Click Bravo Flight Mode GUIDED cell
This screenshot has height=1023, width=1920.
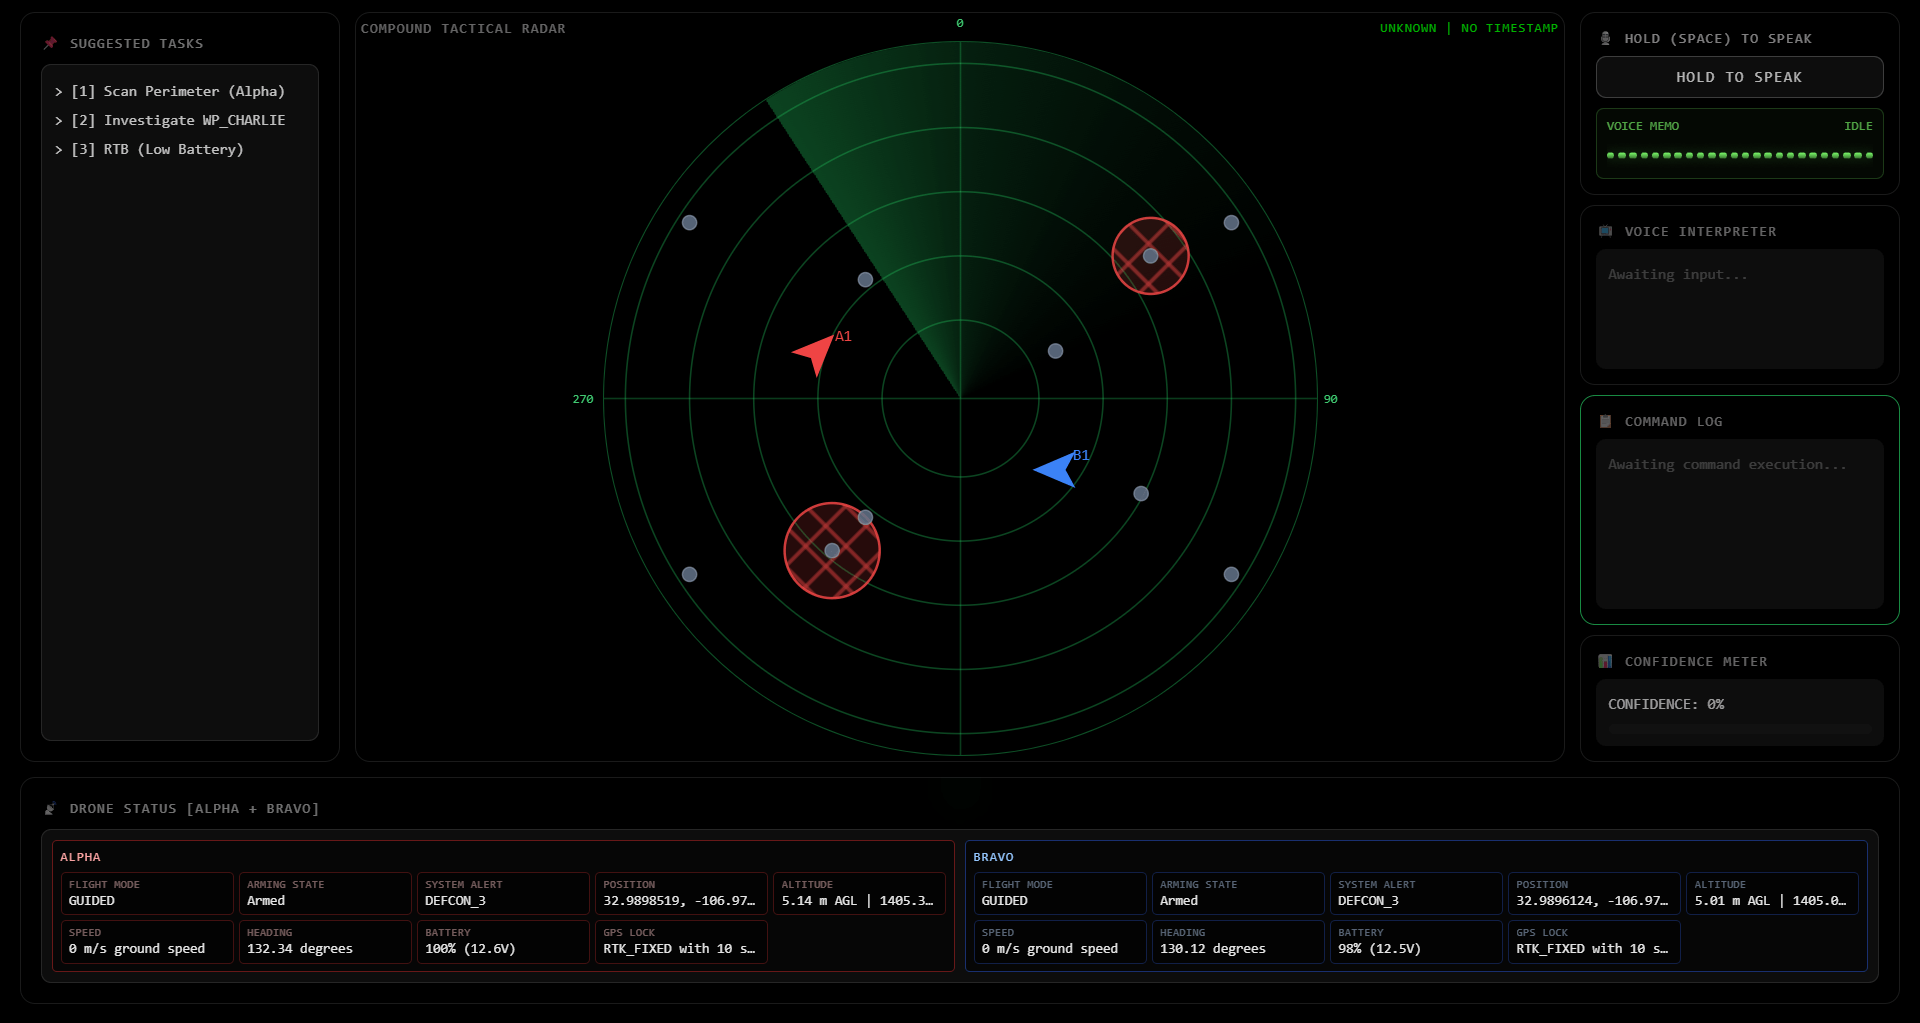pyautogui.click(x=1060, y=893)
